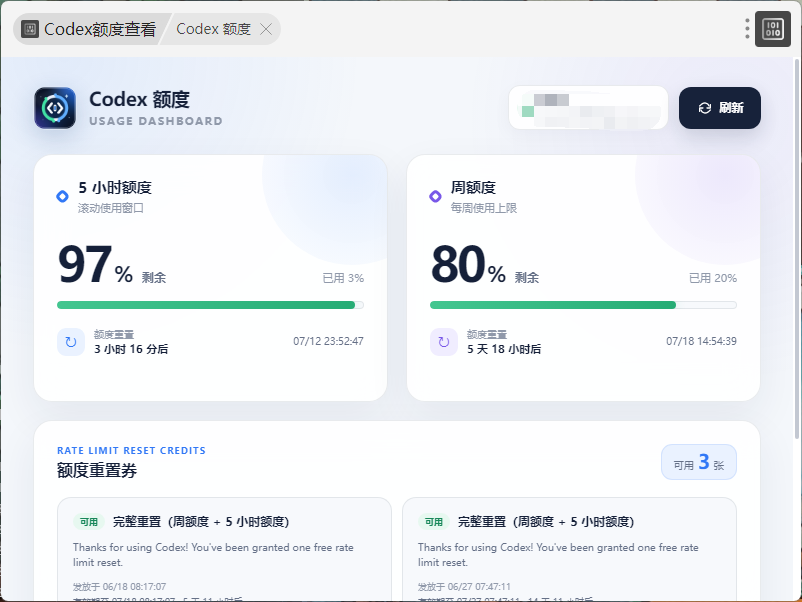
Task: Click the Codex 额度 app logo icon
Action: click(x=55, y=107)
